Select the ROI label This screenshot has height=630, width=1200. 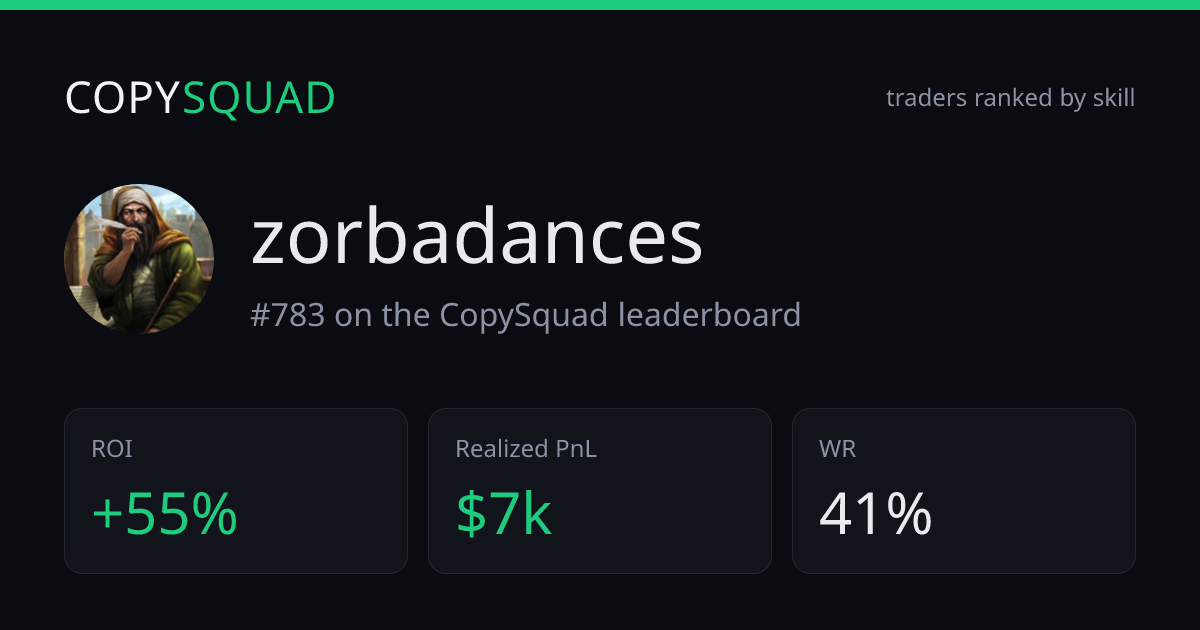[112, 450]
